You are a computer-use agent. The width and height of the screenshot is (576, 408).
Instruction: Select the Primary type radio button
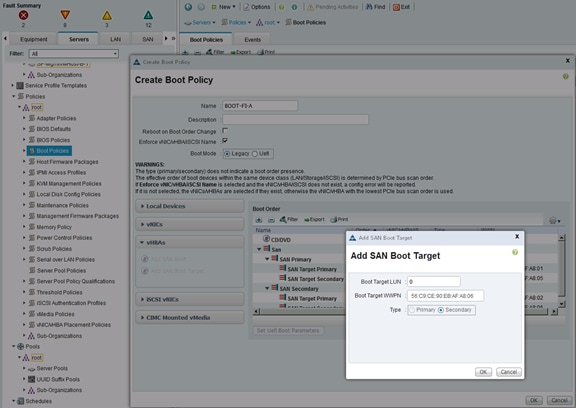(412, 310)
